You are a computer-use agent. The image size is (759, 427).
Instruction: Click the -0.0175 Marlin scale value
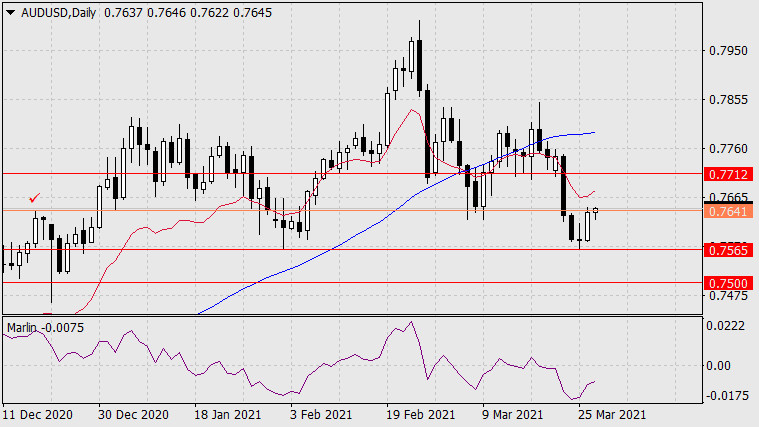[x=728, y=396]
